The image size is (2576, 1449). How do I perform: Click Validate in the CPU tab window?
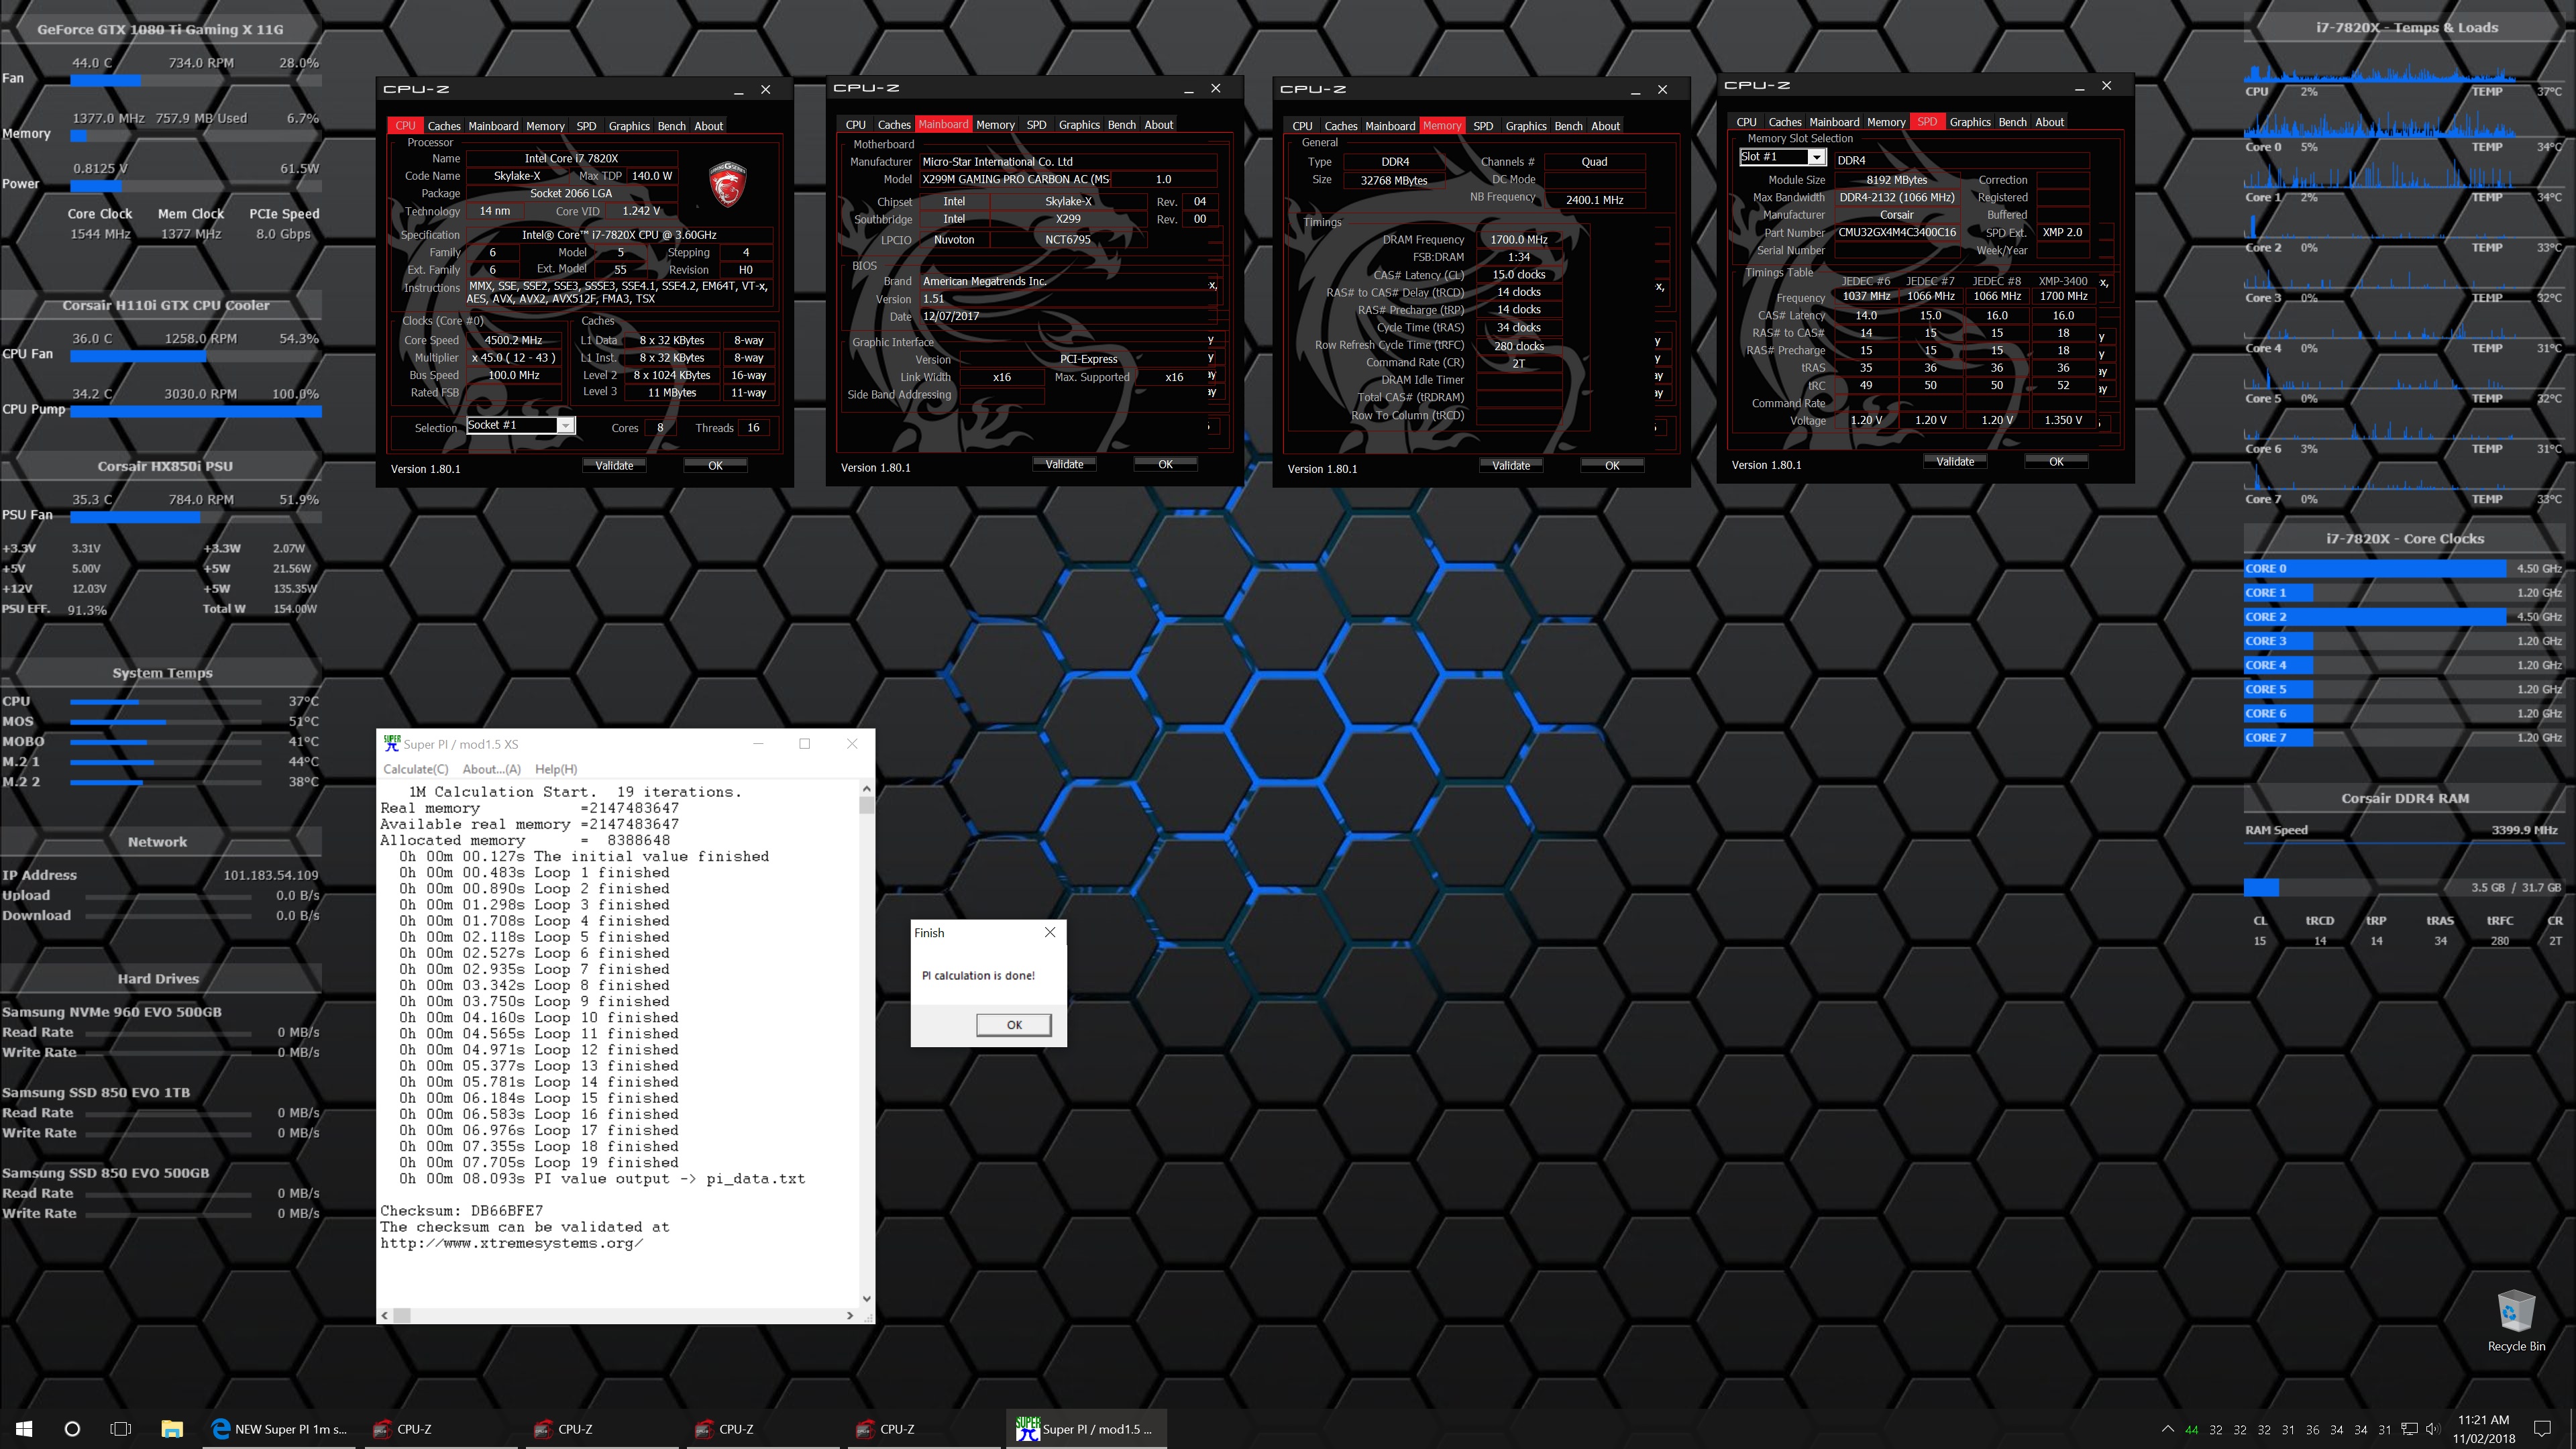point(614,465)
